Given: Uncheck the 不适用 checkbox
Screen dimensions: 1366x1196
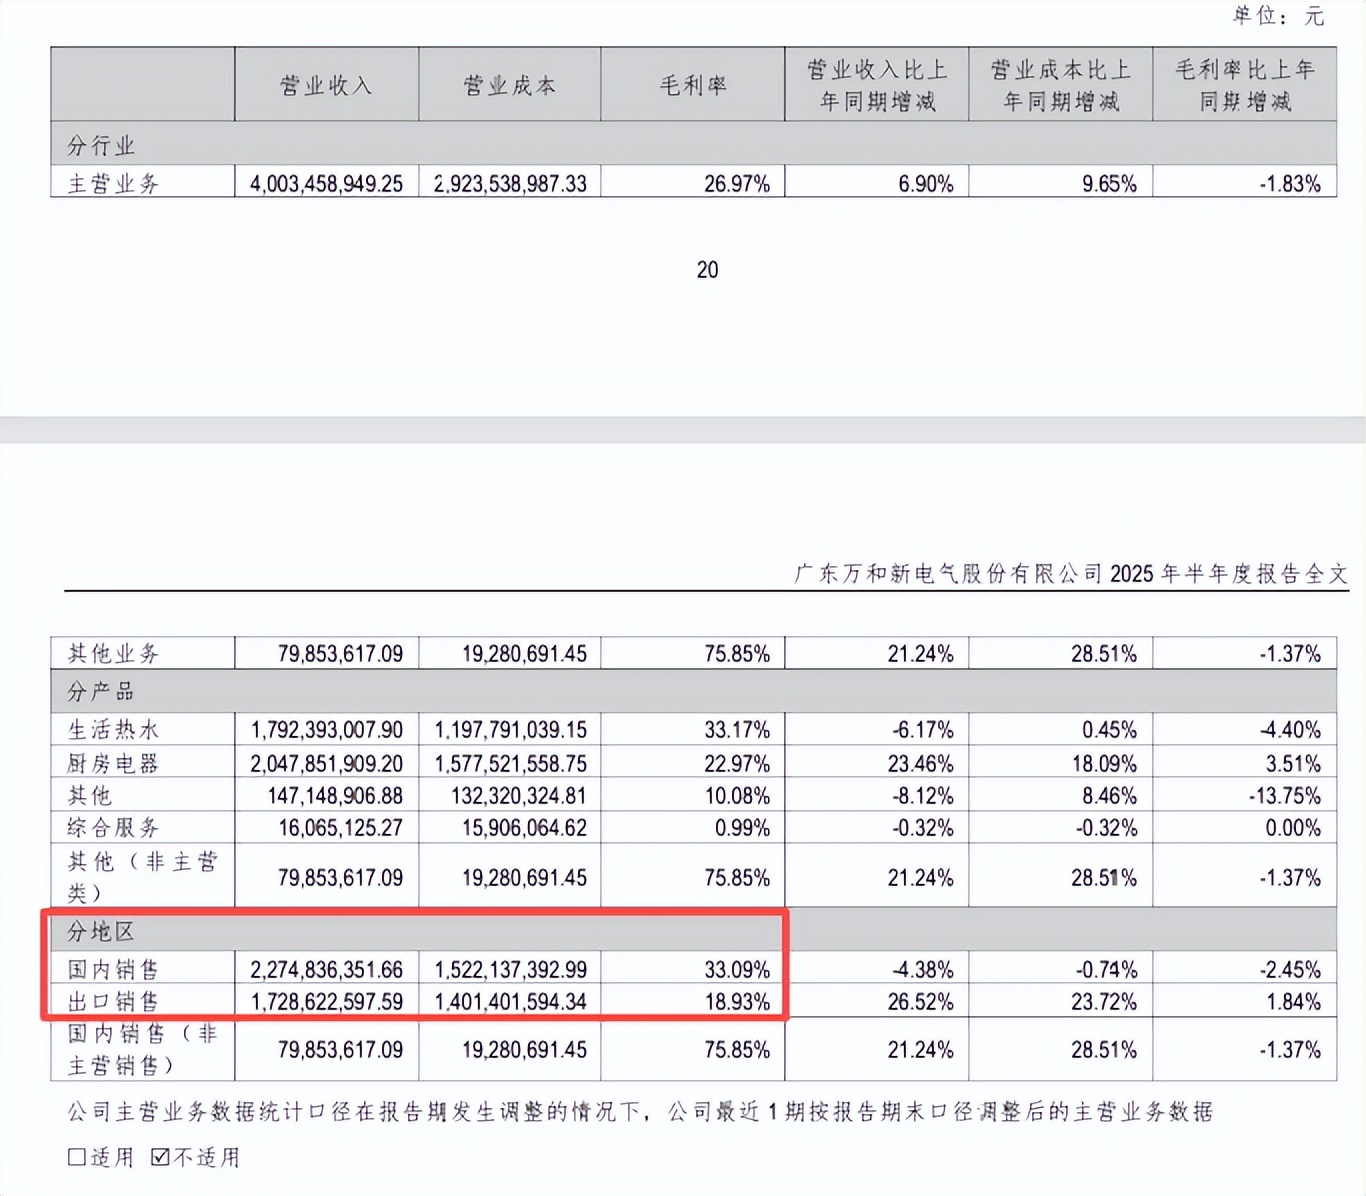Looking at the screenshot, I should [x=160, y=1157].
